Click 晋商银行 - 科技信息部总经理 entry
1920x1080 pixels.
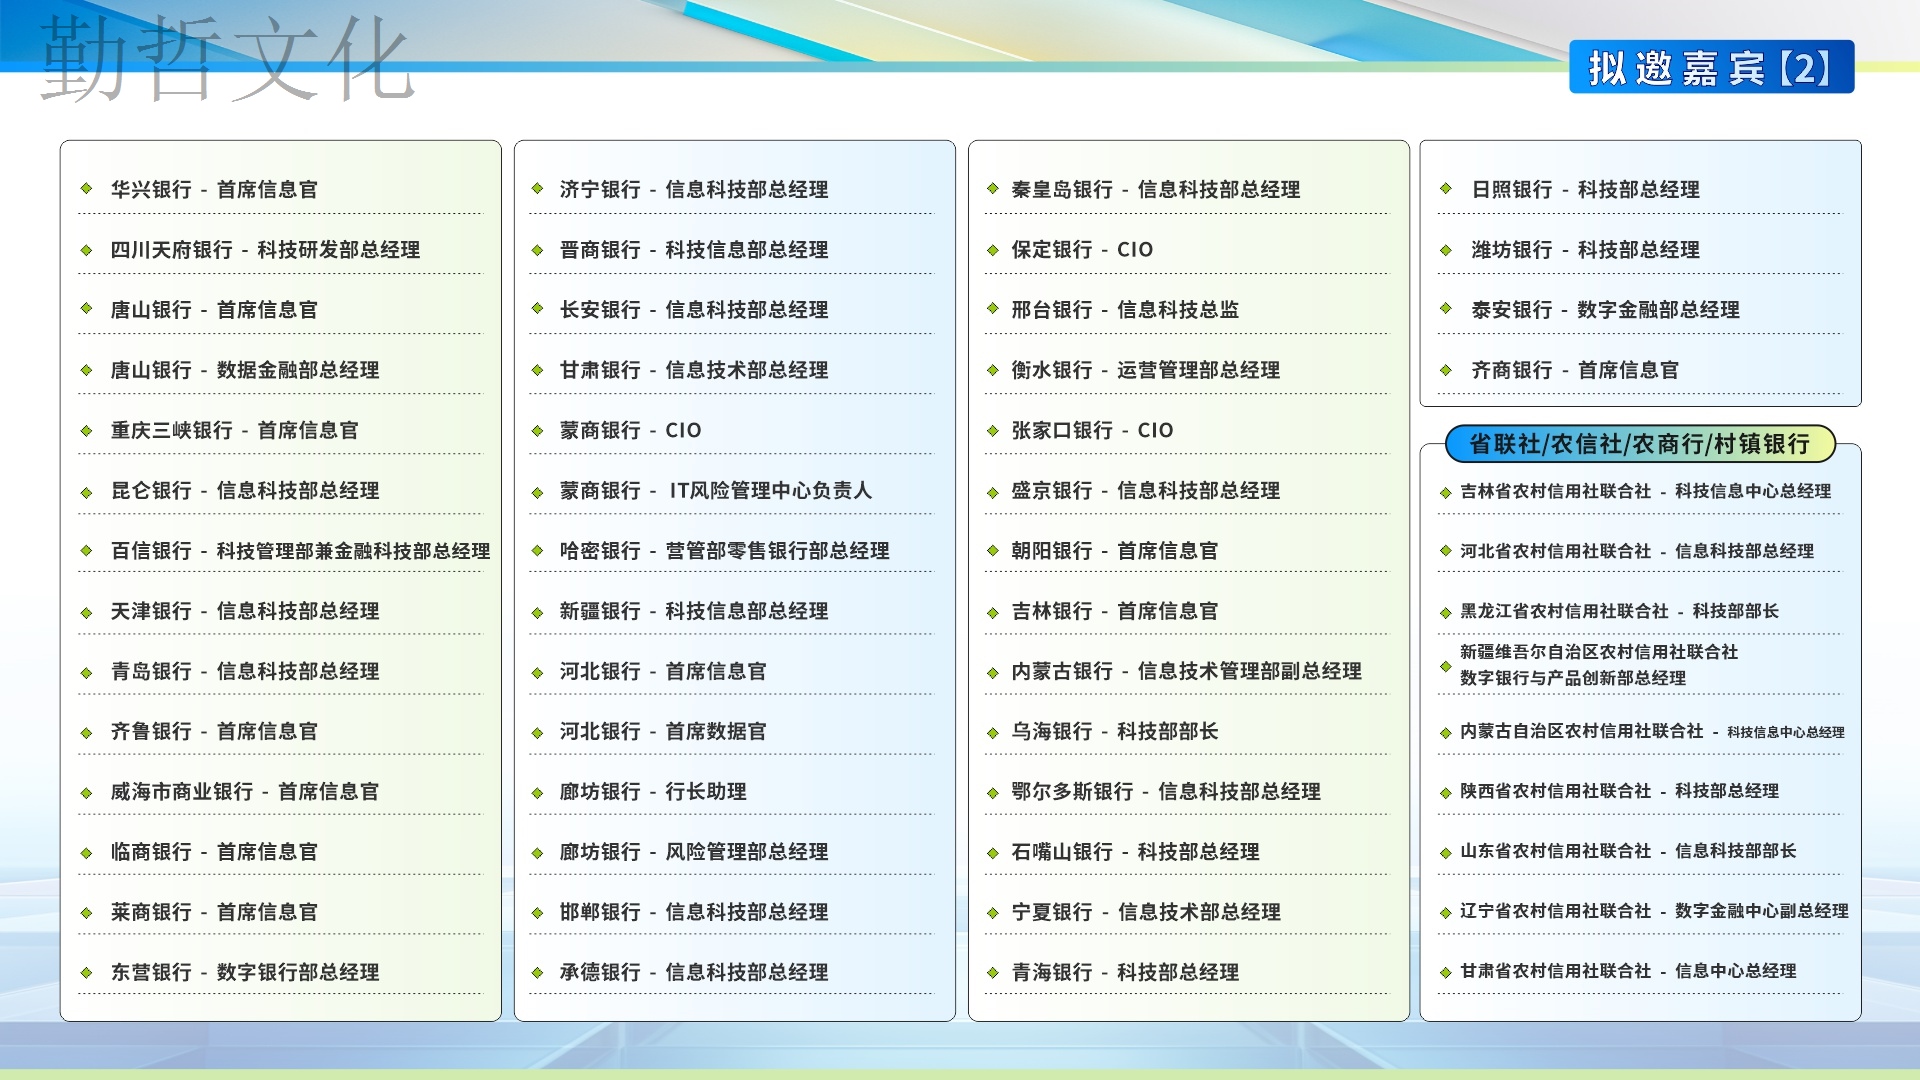(x=694, y=249)
